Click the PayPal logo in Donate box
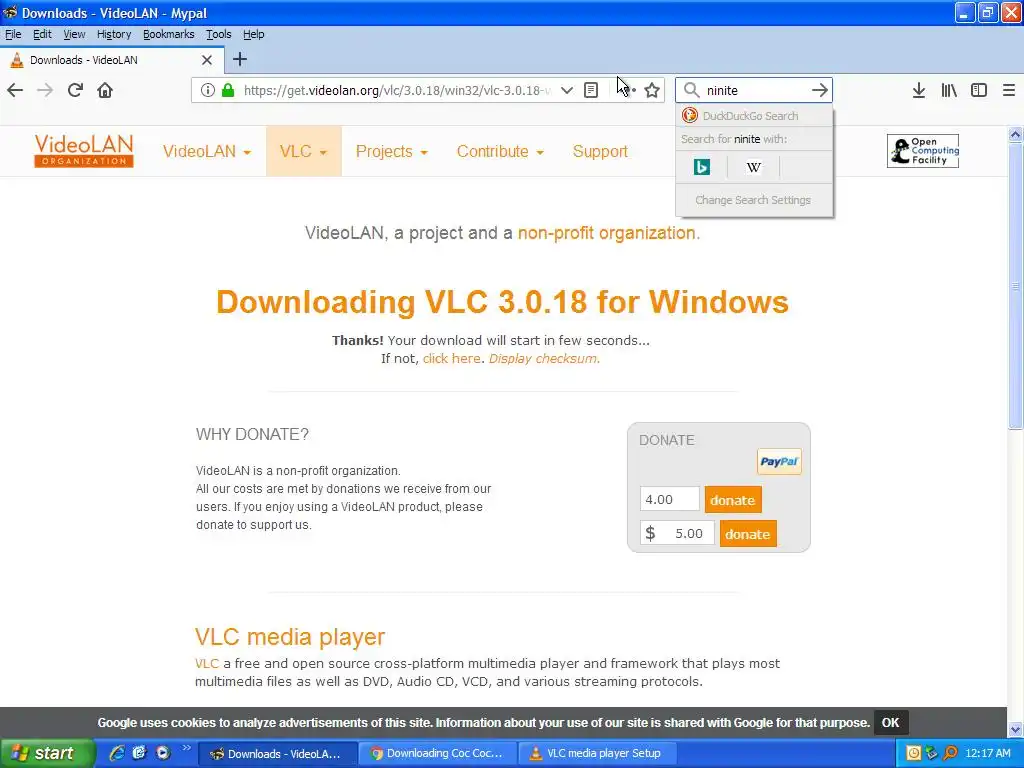Image resolution: width=1024 pixels, height=768 pixels. pos(779,462)
